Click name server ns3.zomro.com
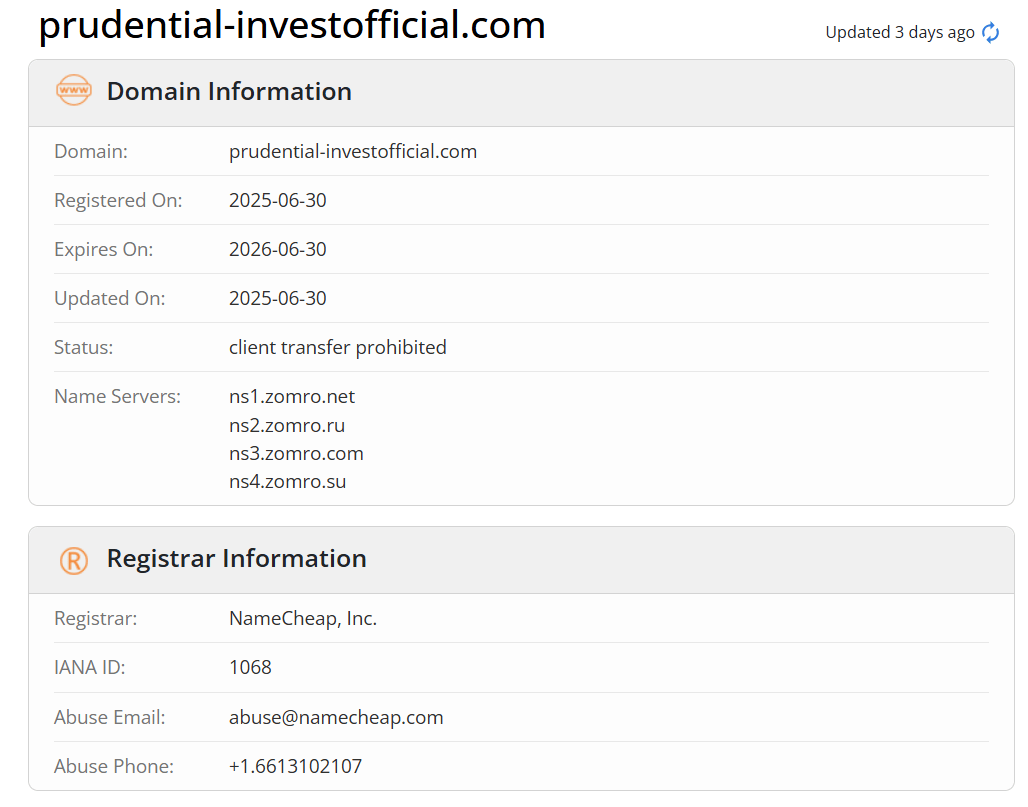 296,454
